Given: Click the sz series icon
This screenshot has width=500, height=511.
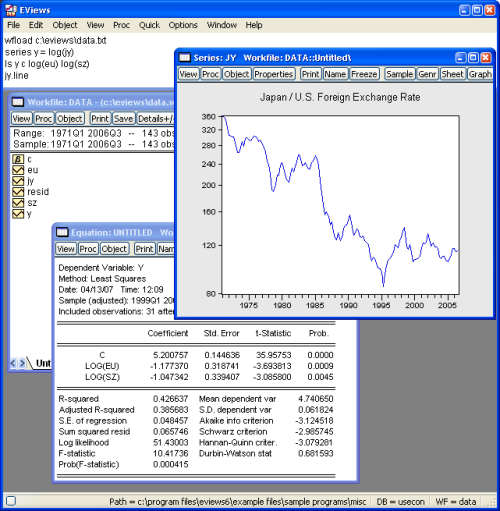Looking at the screenshot, I should [18, 203].
